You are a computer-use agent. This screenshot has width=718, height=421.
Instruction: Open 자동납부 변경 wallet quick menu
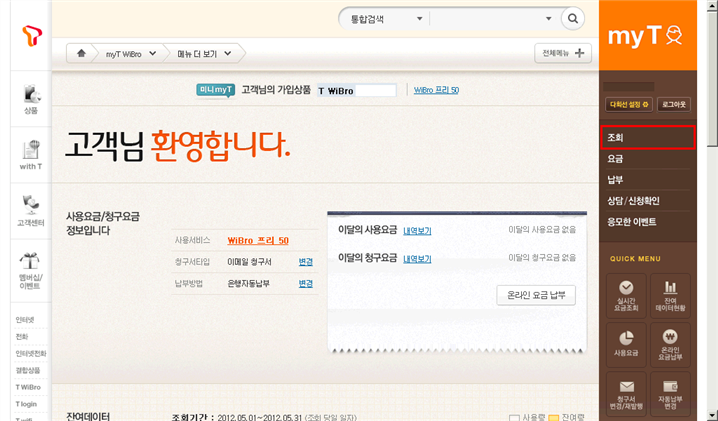tap(670, 394)
